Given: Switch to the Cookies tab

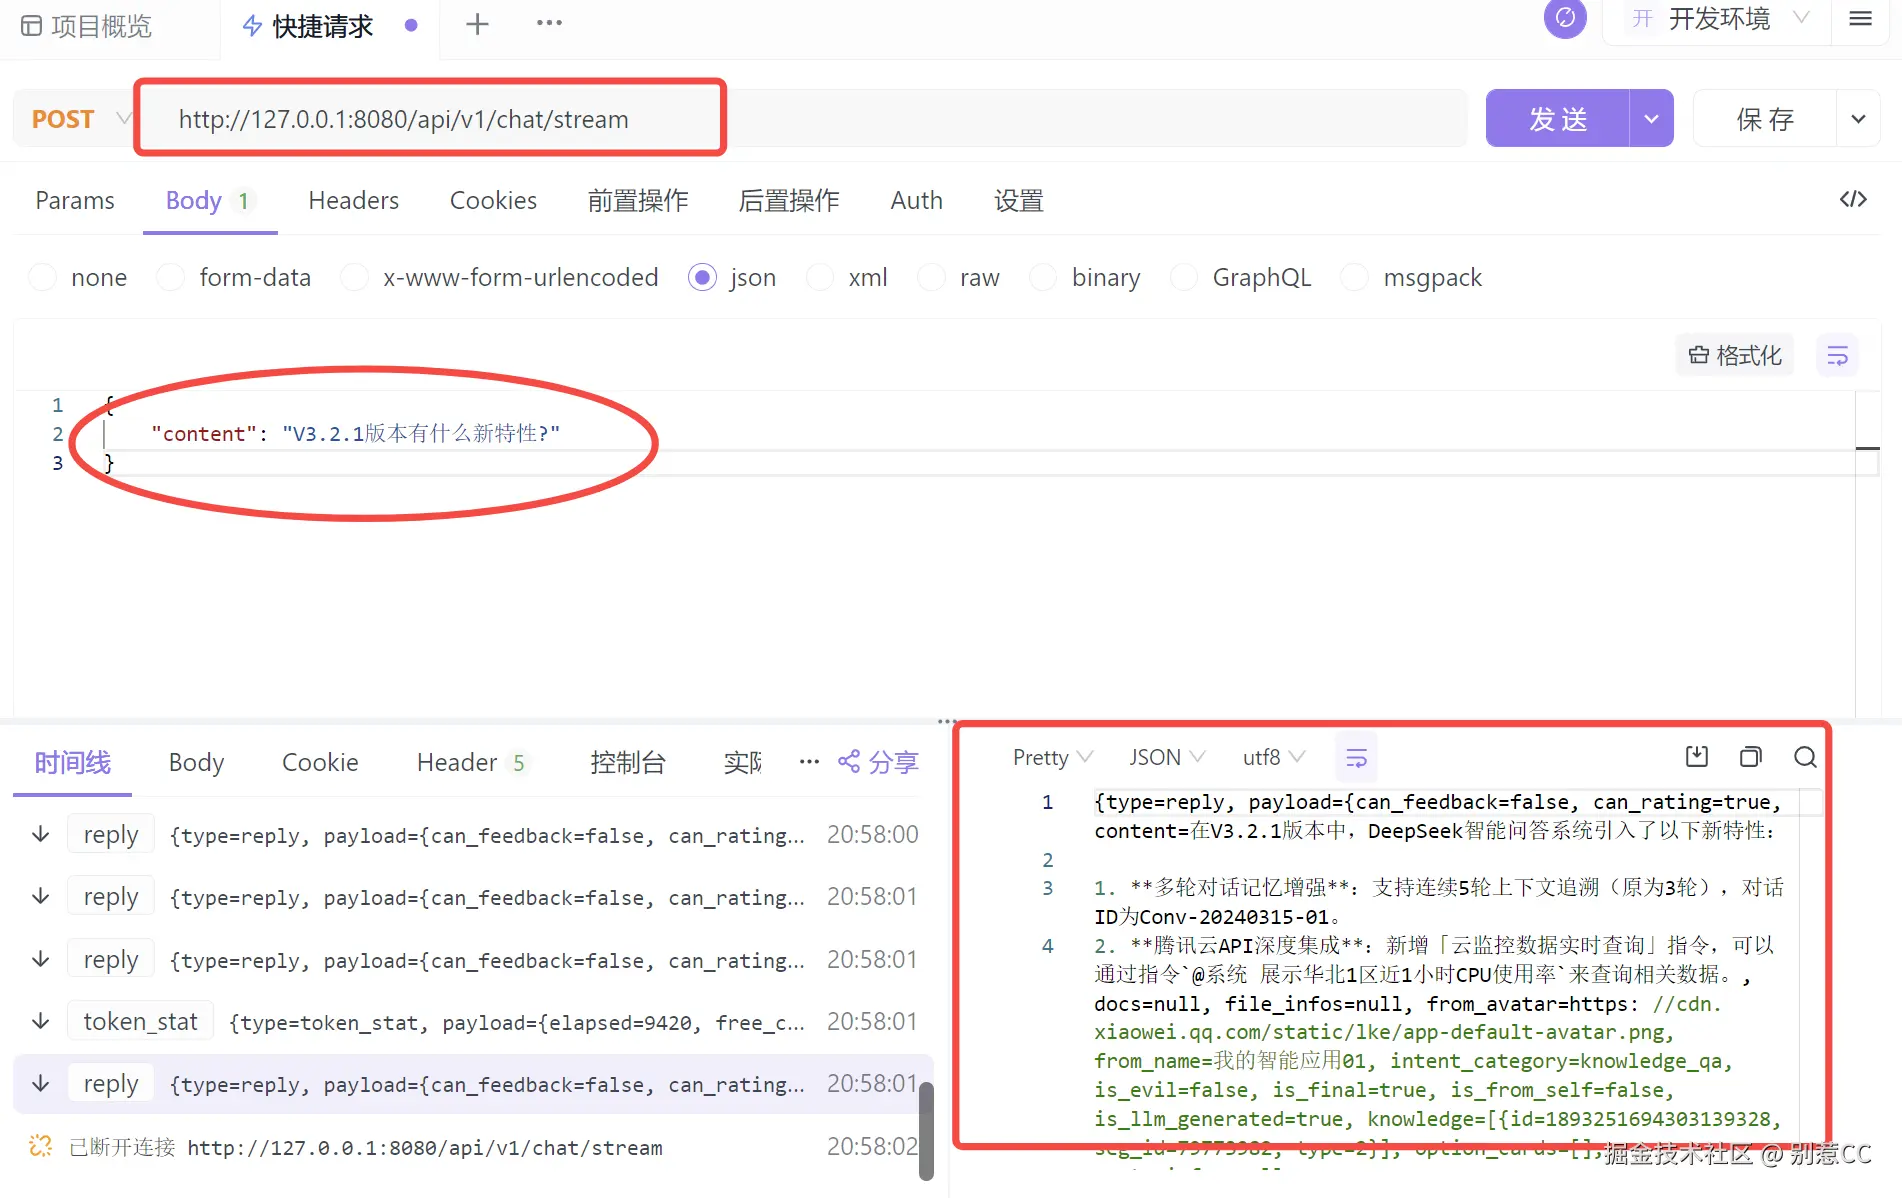Looking at the screenshot, I should point(493,200).
